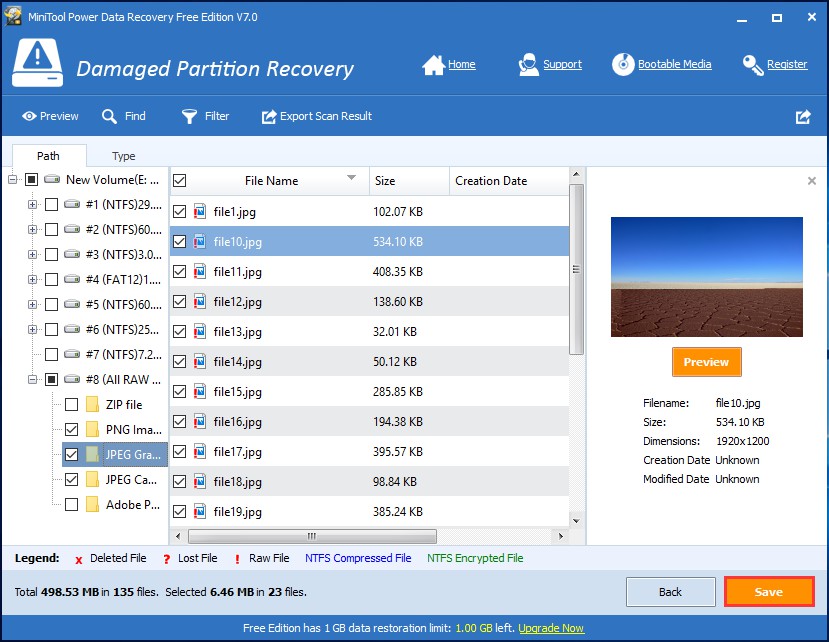Click the Adobe P... folder icon
Image resolution: width=829 pixels, height=642 pixels.
[92, 505]
